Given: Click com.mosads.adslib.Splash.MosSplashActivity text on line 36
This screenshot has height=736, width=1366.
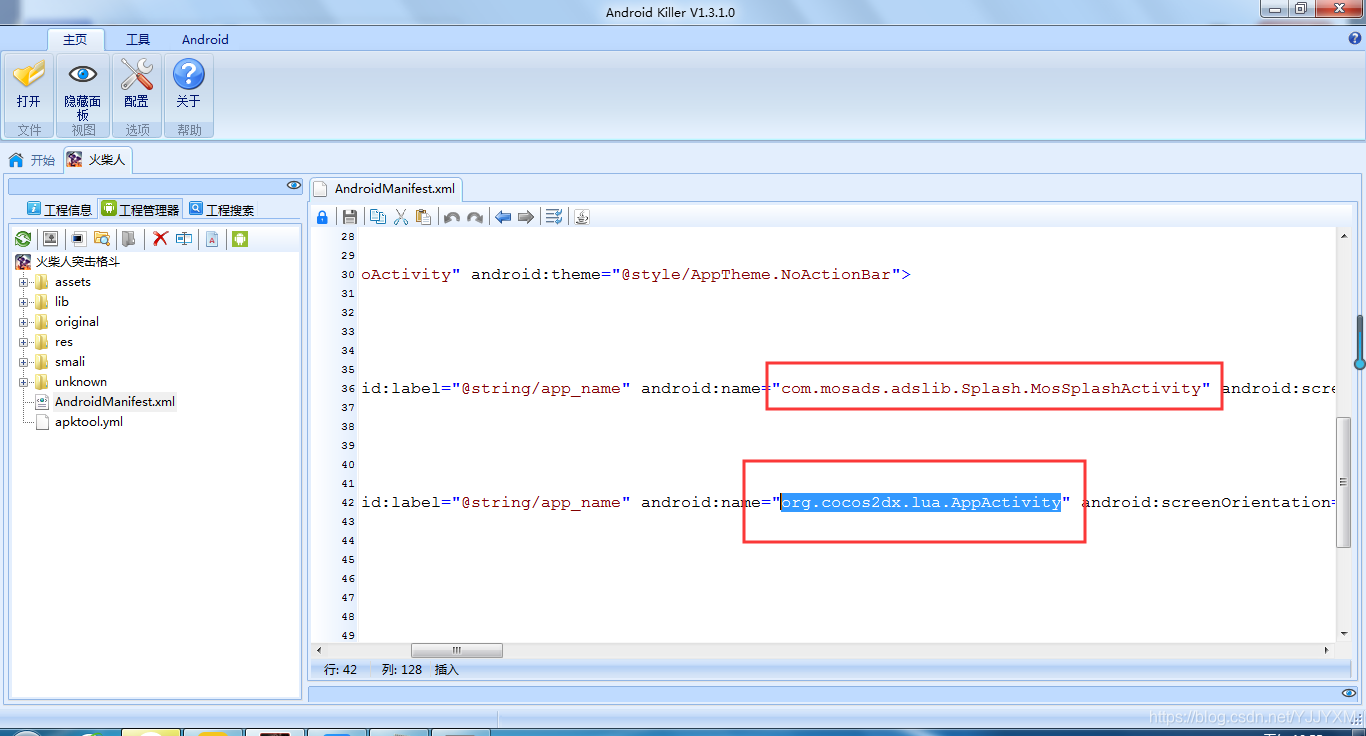Looking at the screenshot, I should pyautogui.click(x=991, y=388).
